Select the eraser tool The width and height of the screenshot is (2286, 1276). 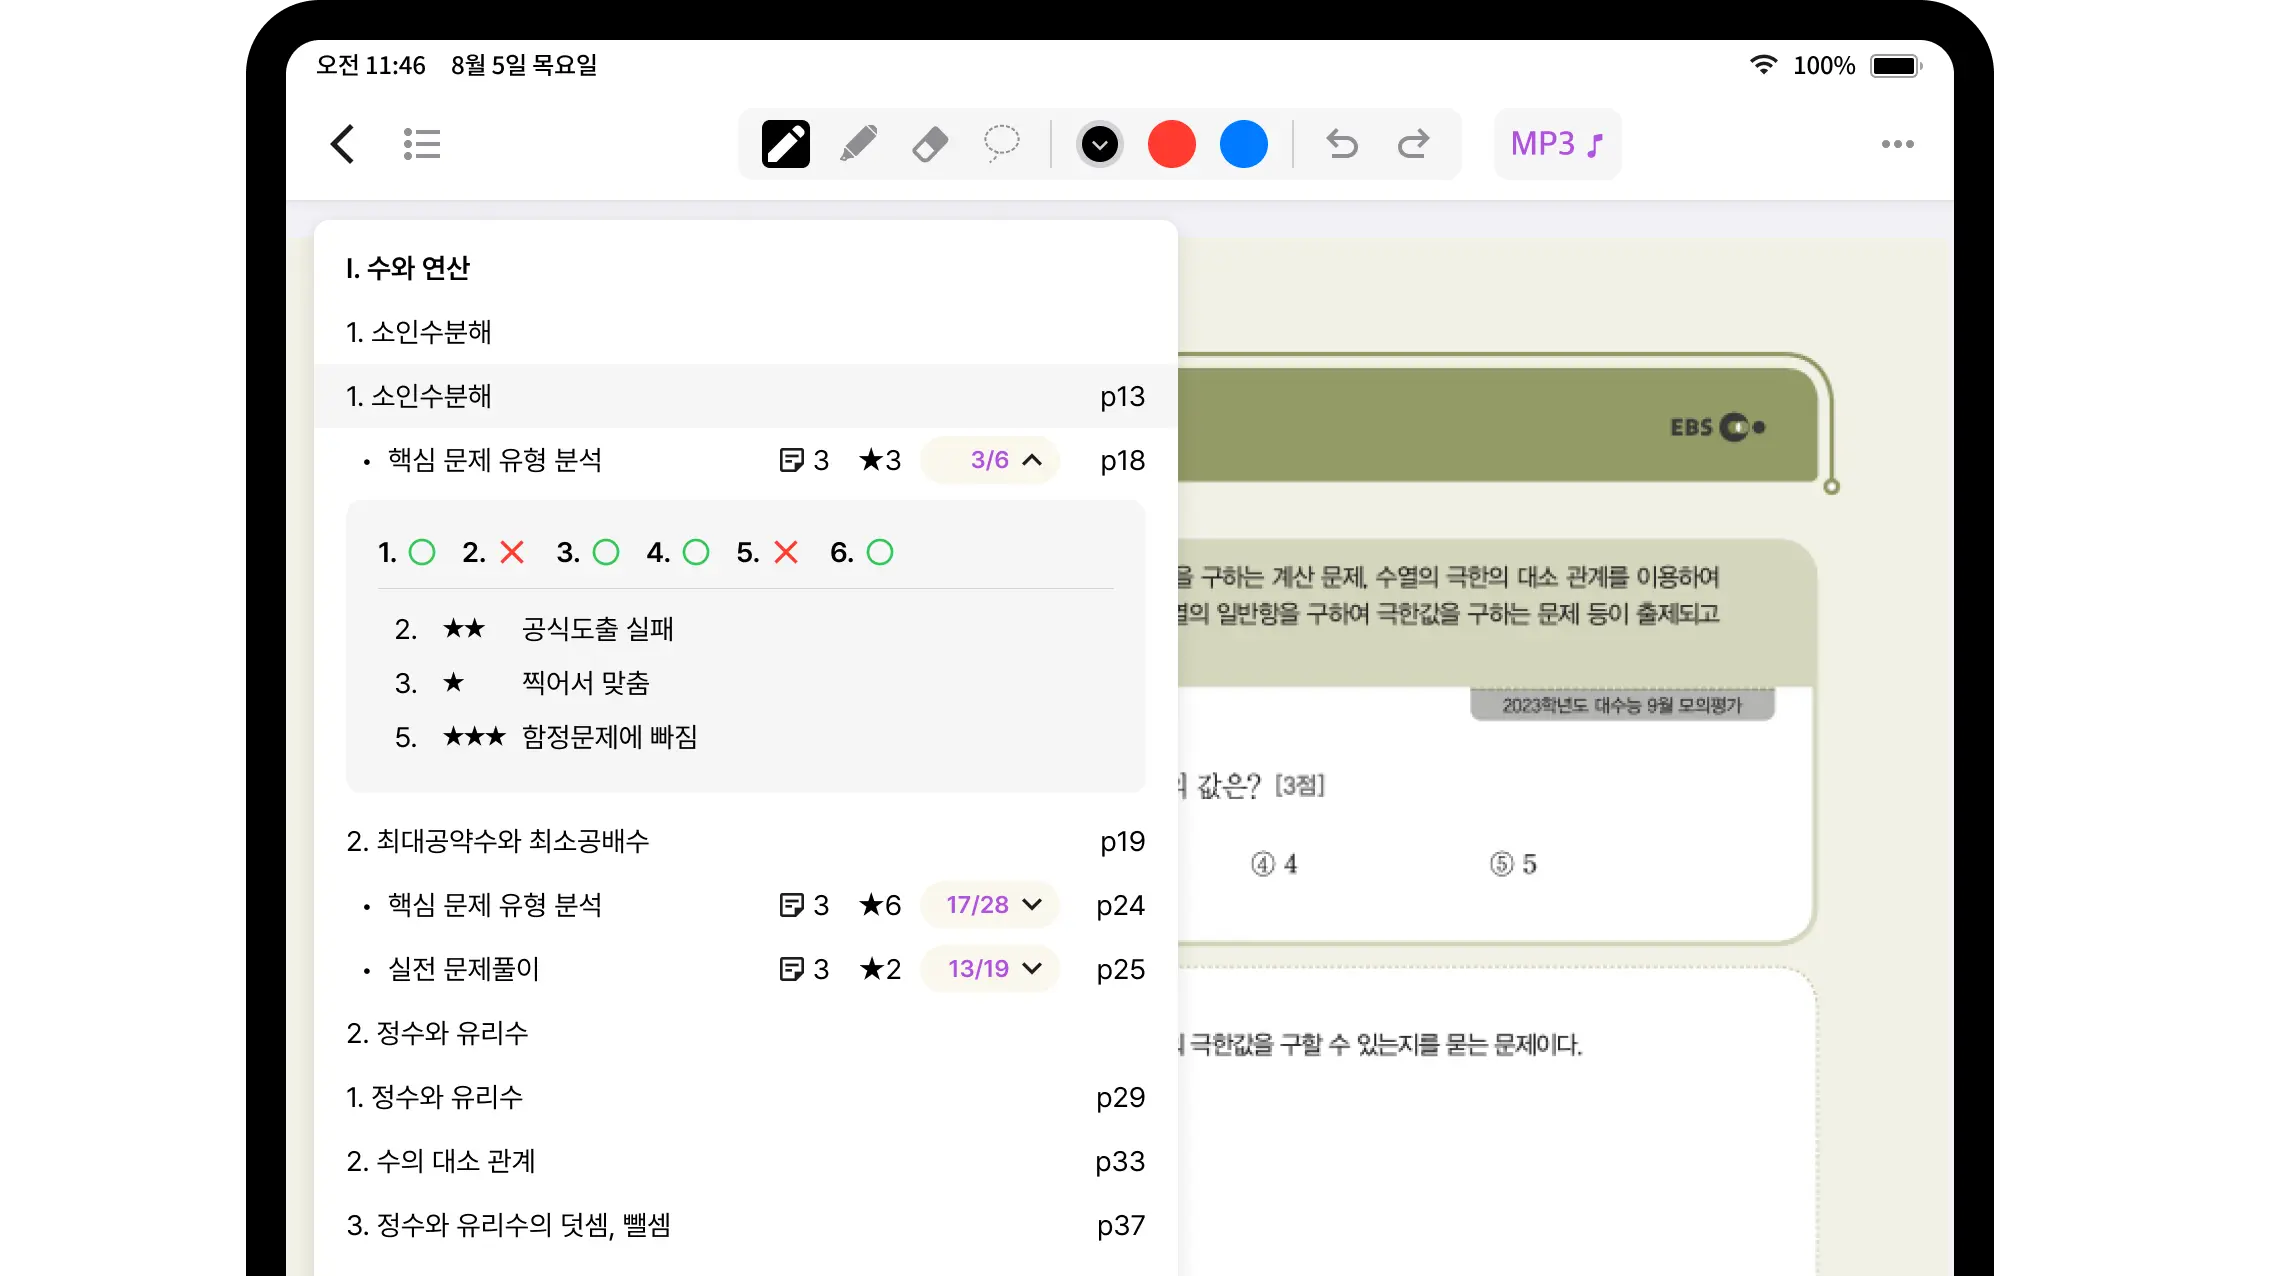click(x=930, y=144)
